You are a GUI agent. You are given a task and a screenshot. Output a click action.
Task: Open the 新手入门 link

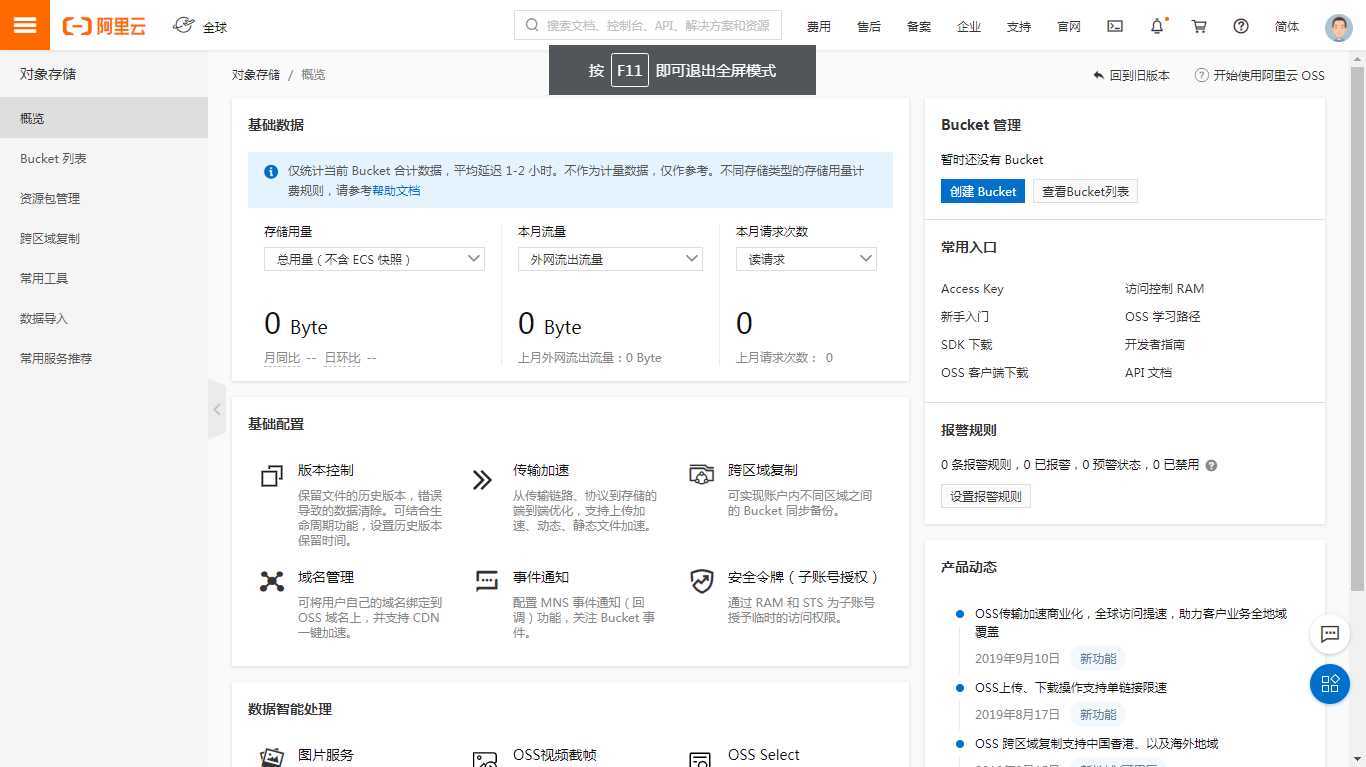(965, 316)
